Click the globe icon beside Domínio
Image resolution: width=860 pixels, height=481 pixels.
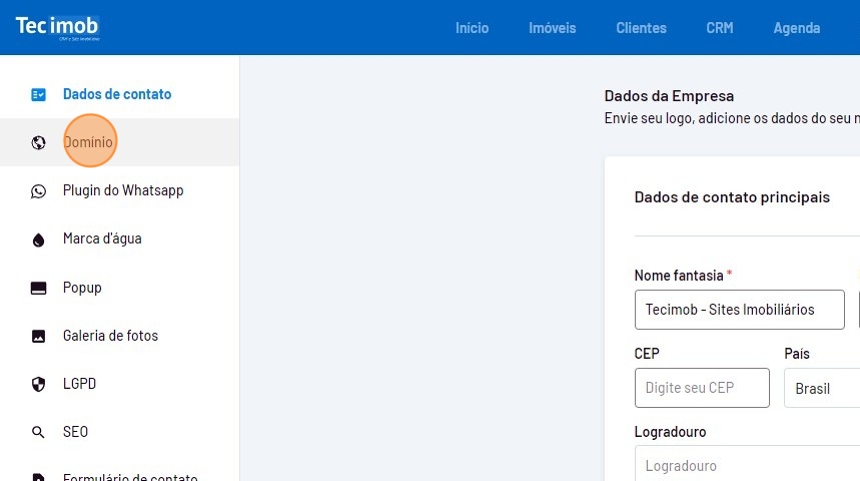pyautogui.click(x=39, y=143)
